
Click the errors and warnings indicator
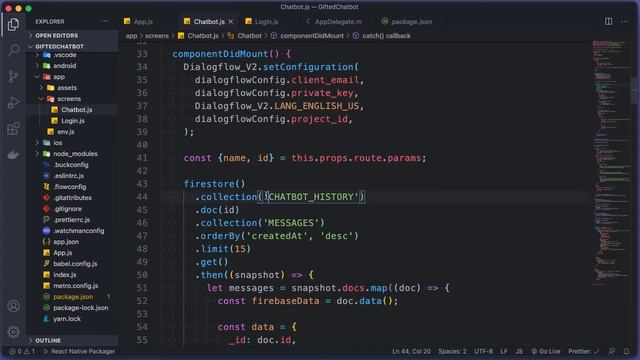tap(22, 351)
